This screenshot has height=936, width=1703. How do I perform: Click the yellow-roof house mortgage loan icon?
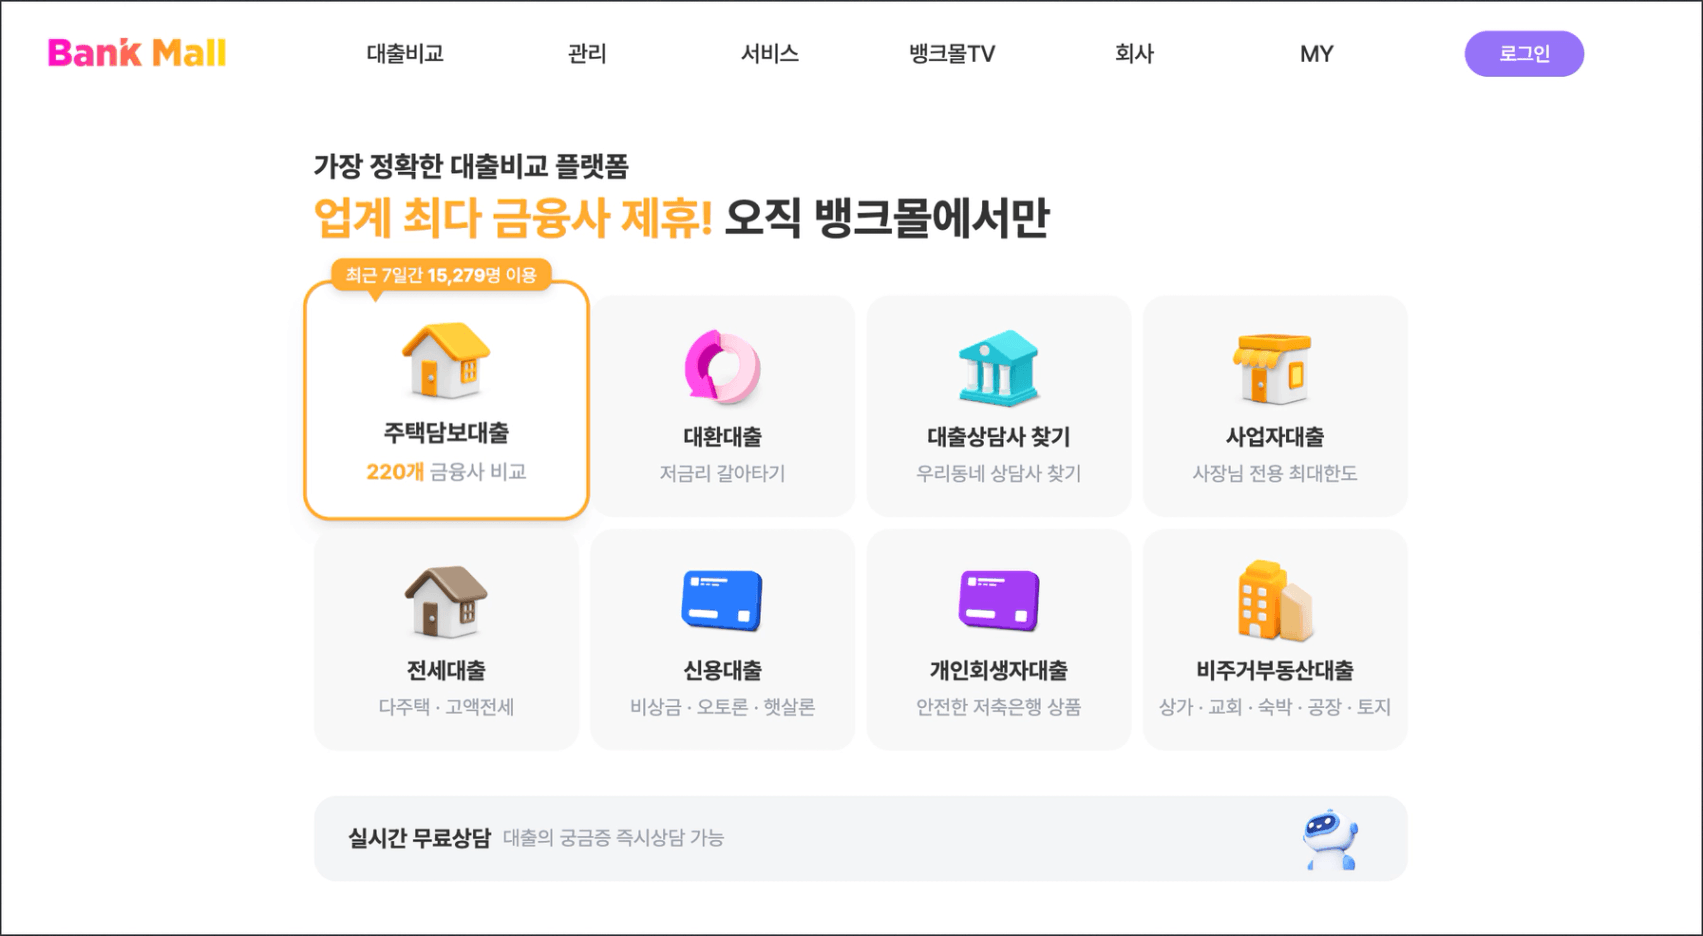(446, 361)
